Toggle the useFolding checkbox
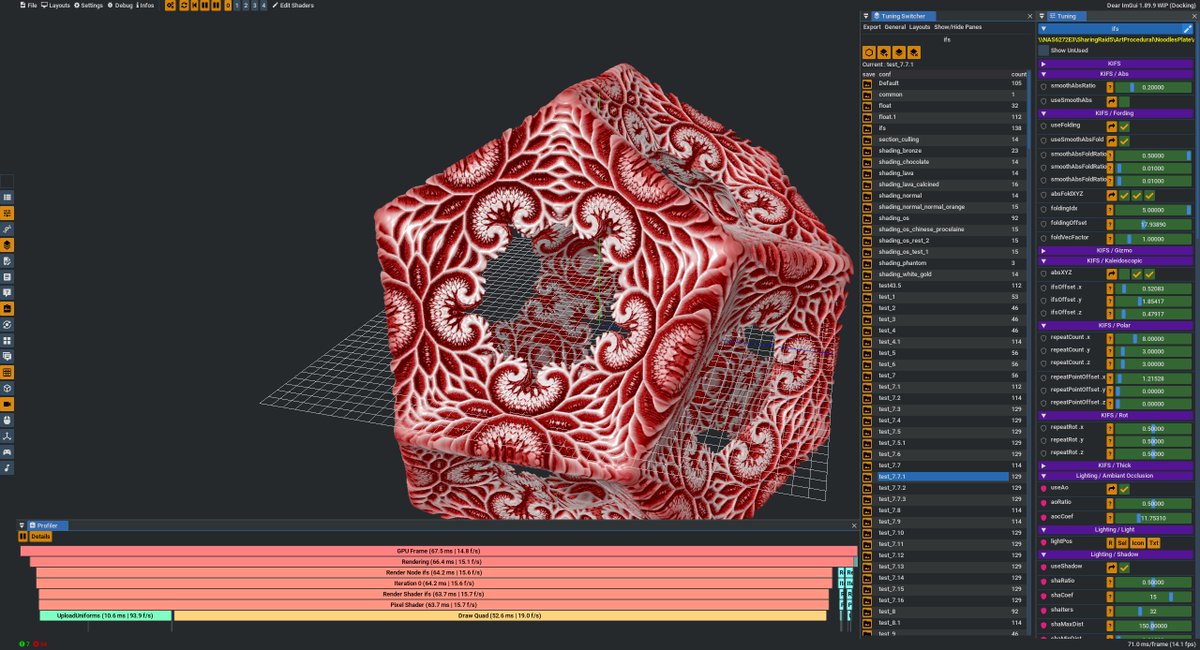Image resolution: width=1200 pixels, height=650 pixels. click(1123, 127)
